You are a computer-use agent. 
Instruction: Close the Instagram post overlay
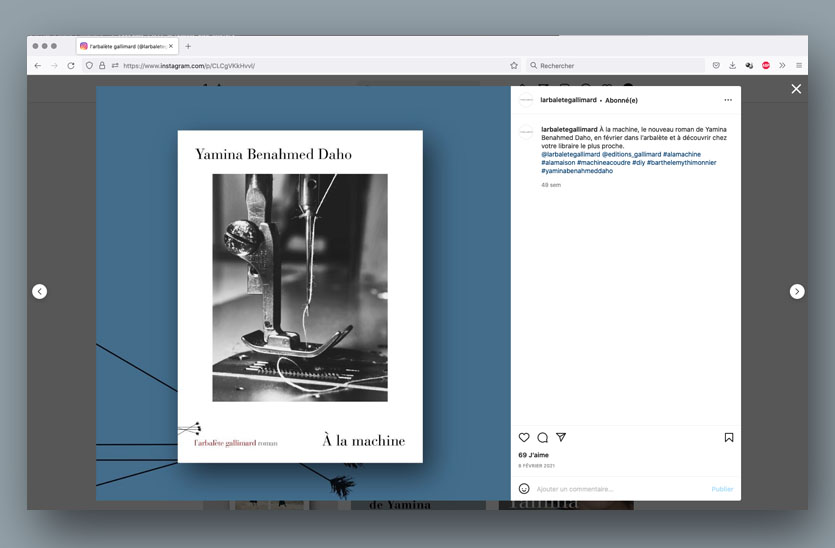796,89
